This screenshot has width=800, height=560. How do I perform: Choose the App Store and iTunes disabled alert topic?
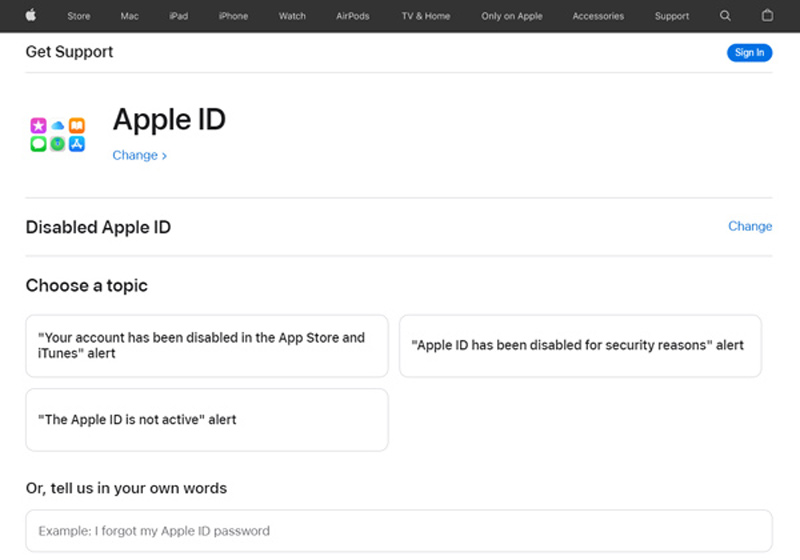click(207, 346)
